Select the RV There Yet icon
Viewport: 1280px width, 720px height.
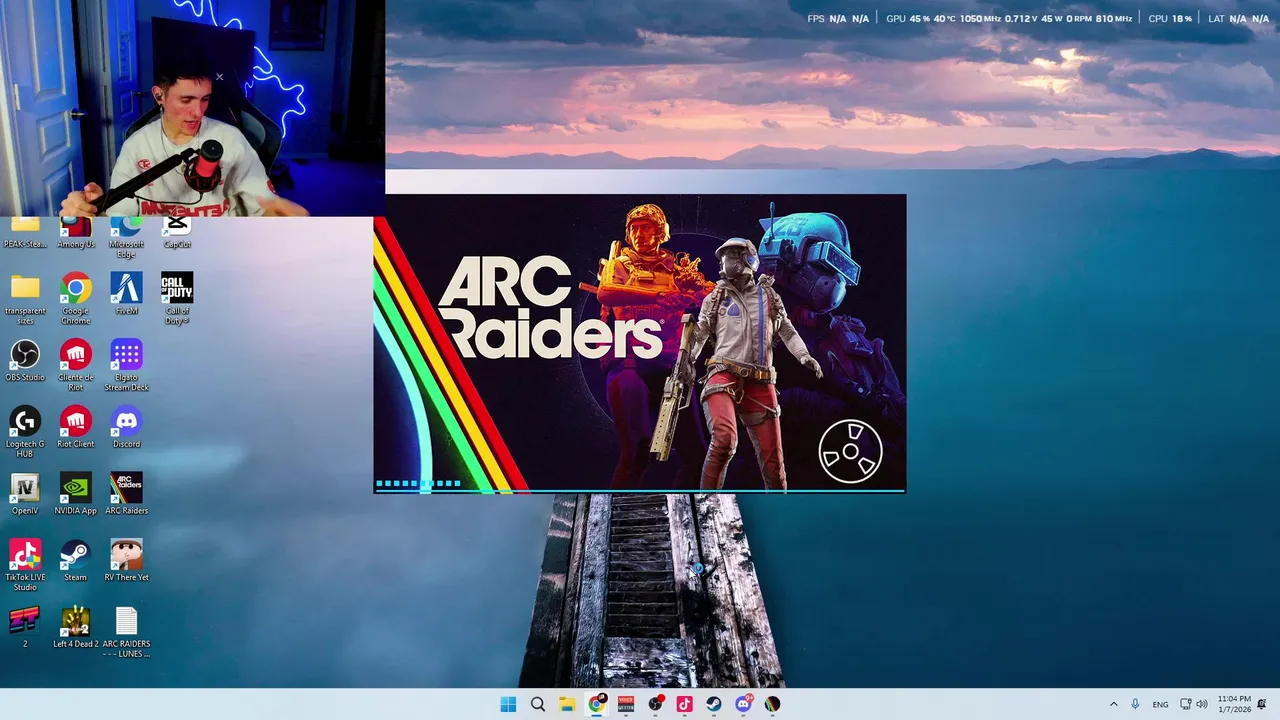tap(126, 561)
